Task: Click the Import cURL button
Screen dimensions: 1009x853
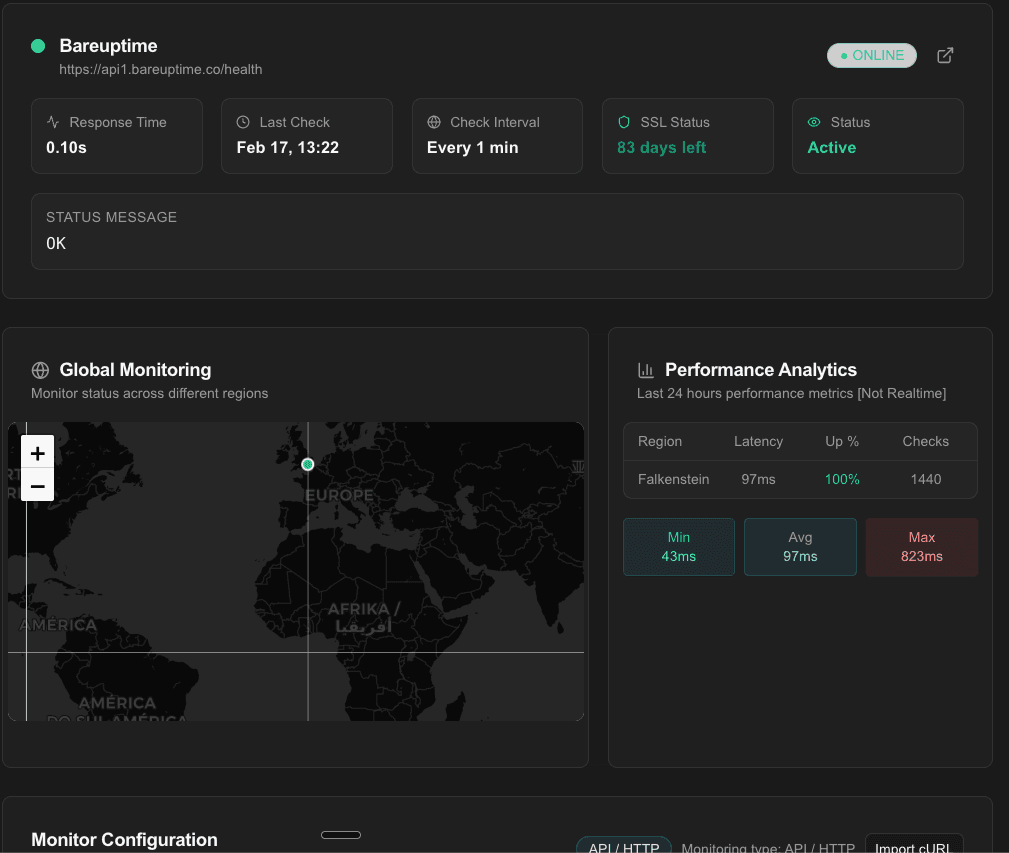Action: [914, 845]
